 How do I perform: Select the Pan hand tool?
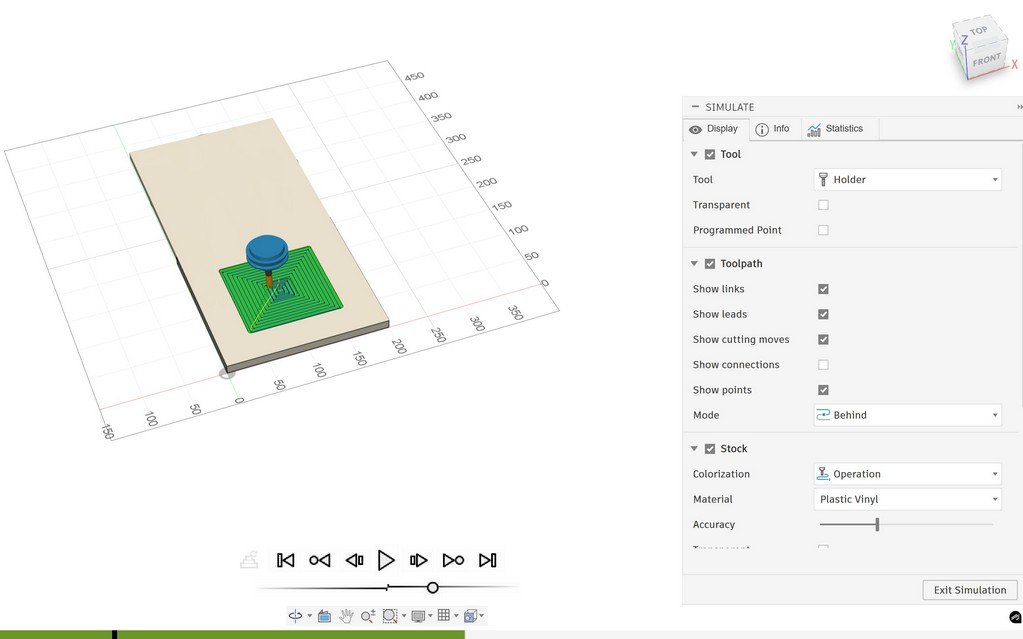[x=346, y=616]
